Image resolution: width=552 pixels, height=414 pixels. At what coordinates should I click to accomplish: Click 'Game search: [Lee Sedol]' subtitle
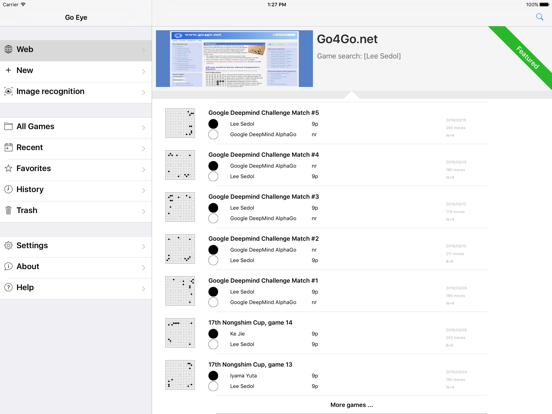(x=359, y=56)
